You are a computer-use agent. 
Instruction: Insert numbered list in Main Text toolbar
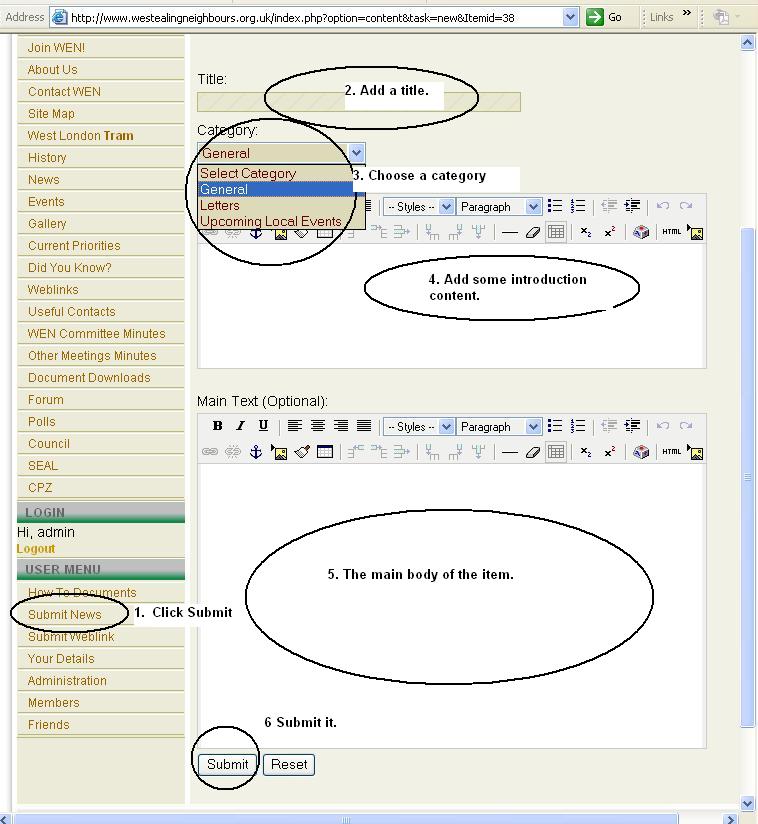tap(578, 426)
